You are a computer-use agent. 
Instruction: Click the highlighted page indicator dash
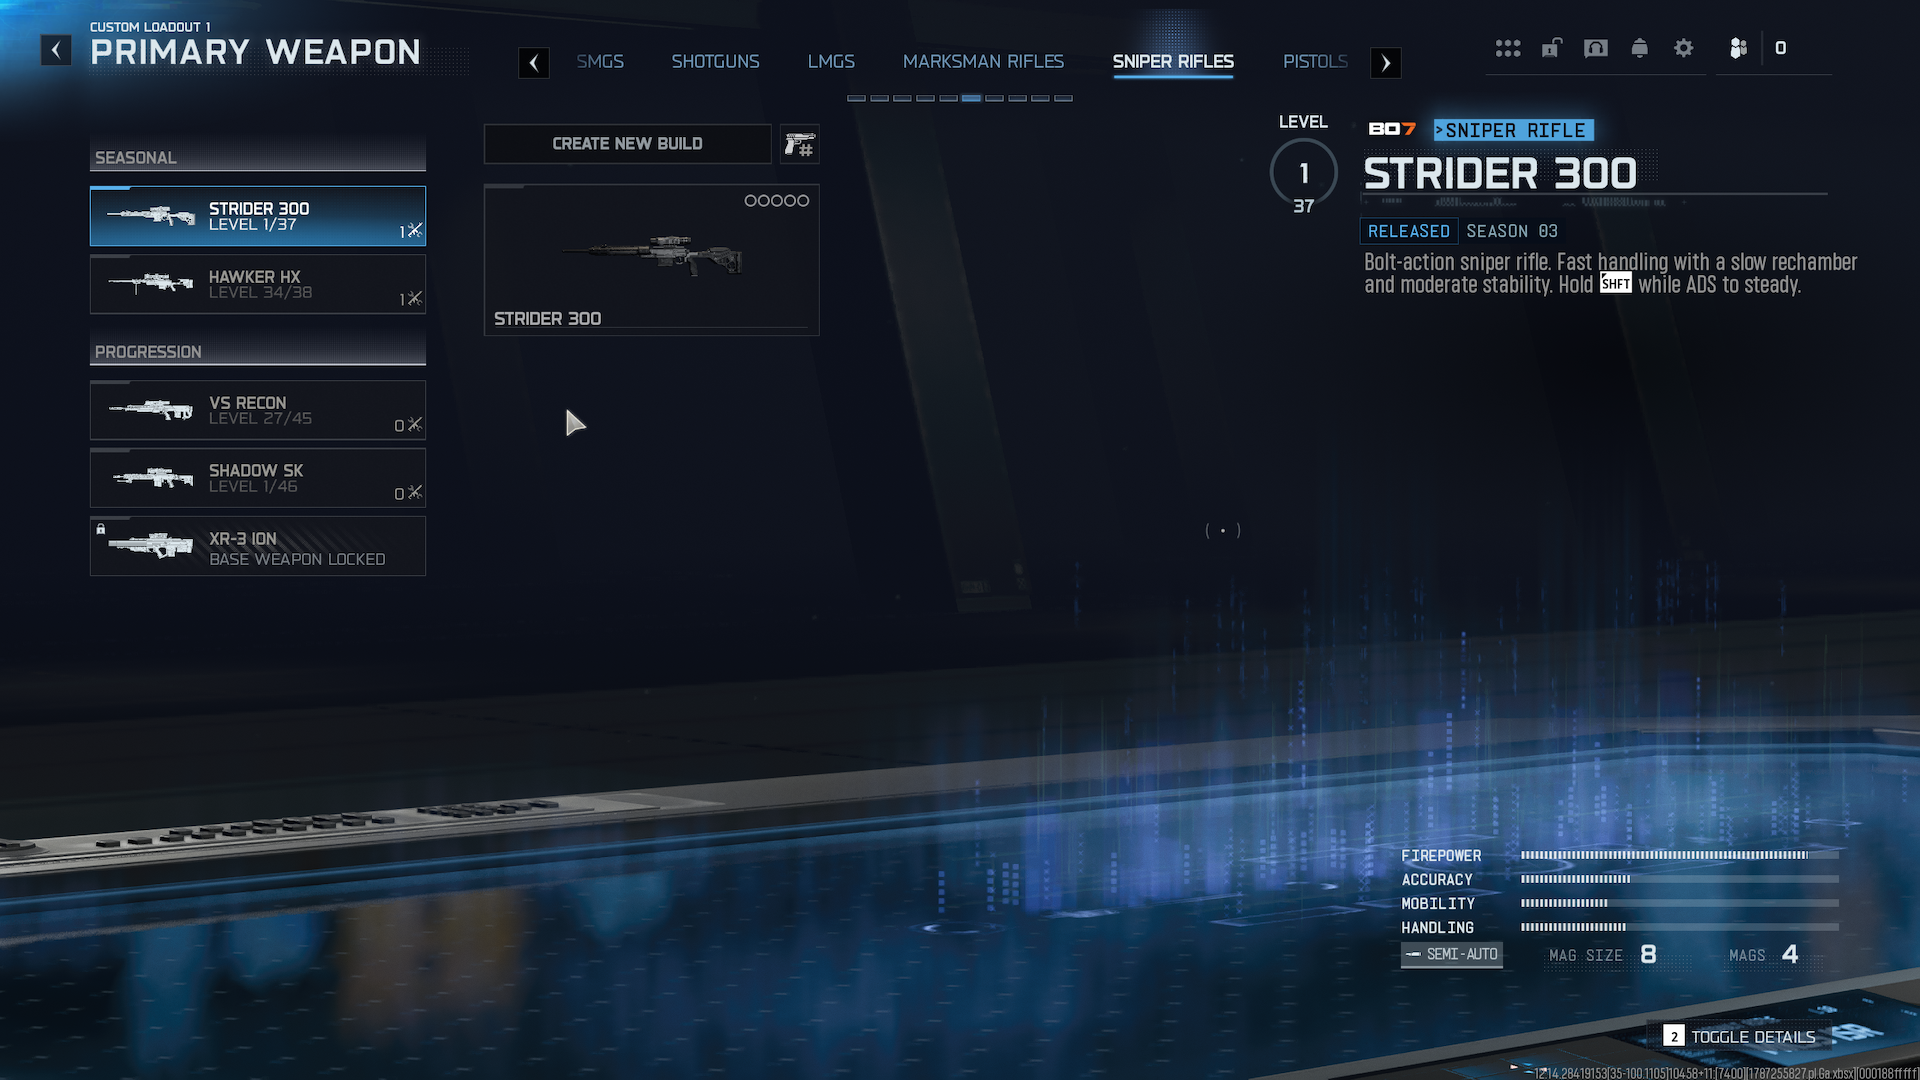tap(971, 98)
